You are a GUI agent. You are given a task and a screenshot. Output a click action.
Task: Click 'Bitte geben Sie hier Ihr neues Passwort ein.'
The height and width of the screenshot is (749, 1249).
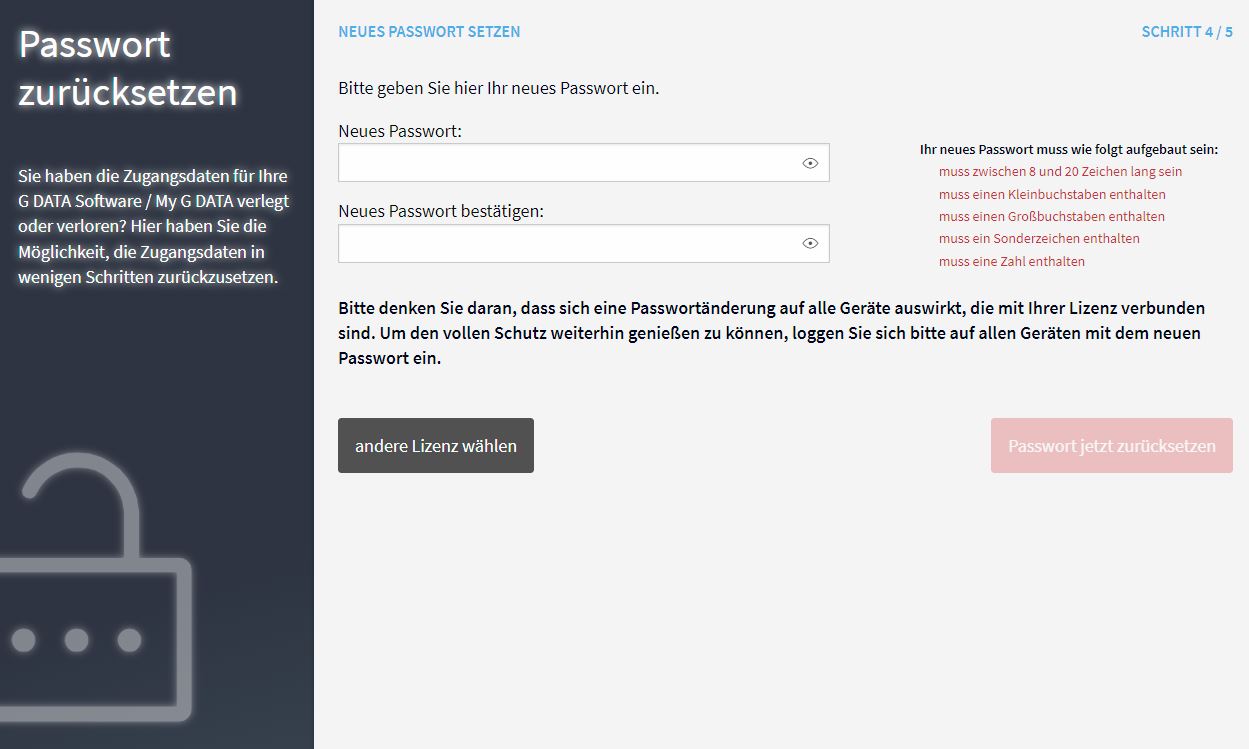coord(499,88)
